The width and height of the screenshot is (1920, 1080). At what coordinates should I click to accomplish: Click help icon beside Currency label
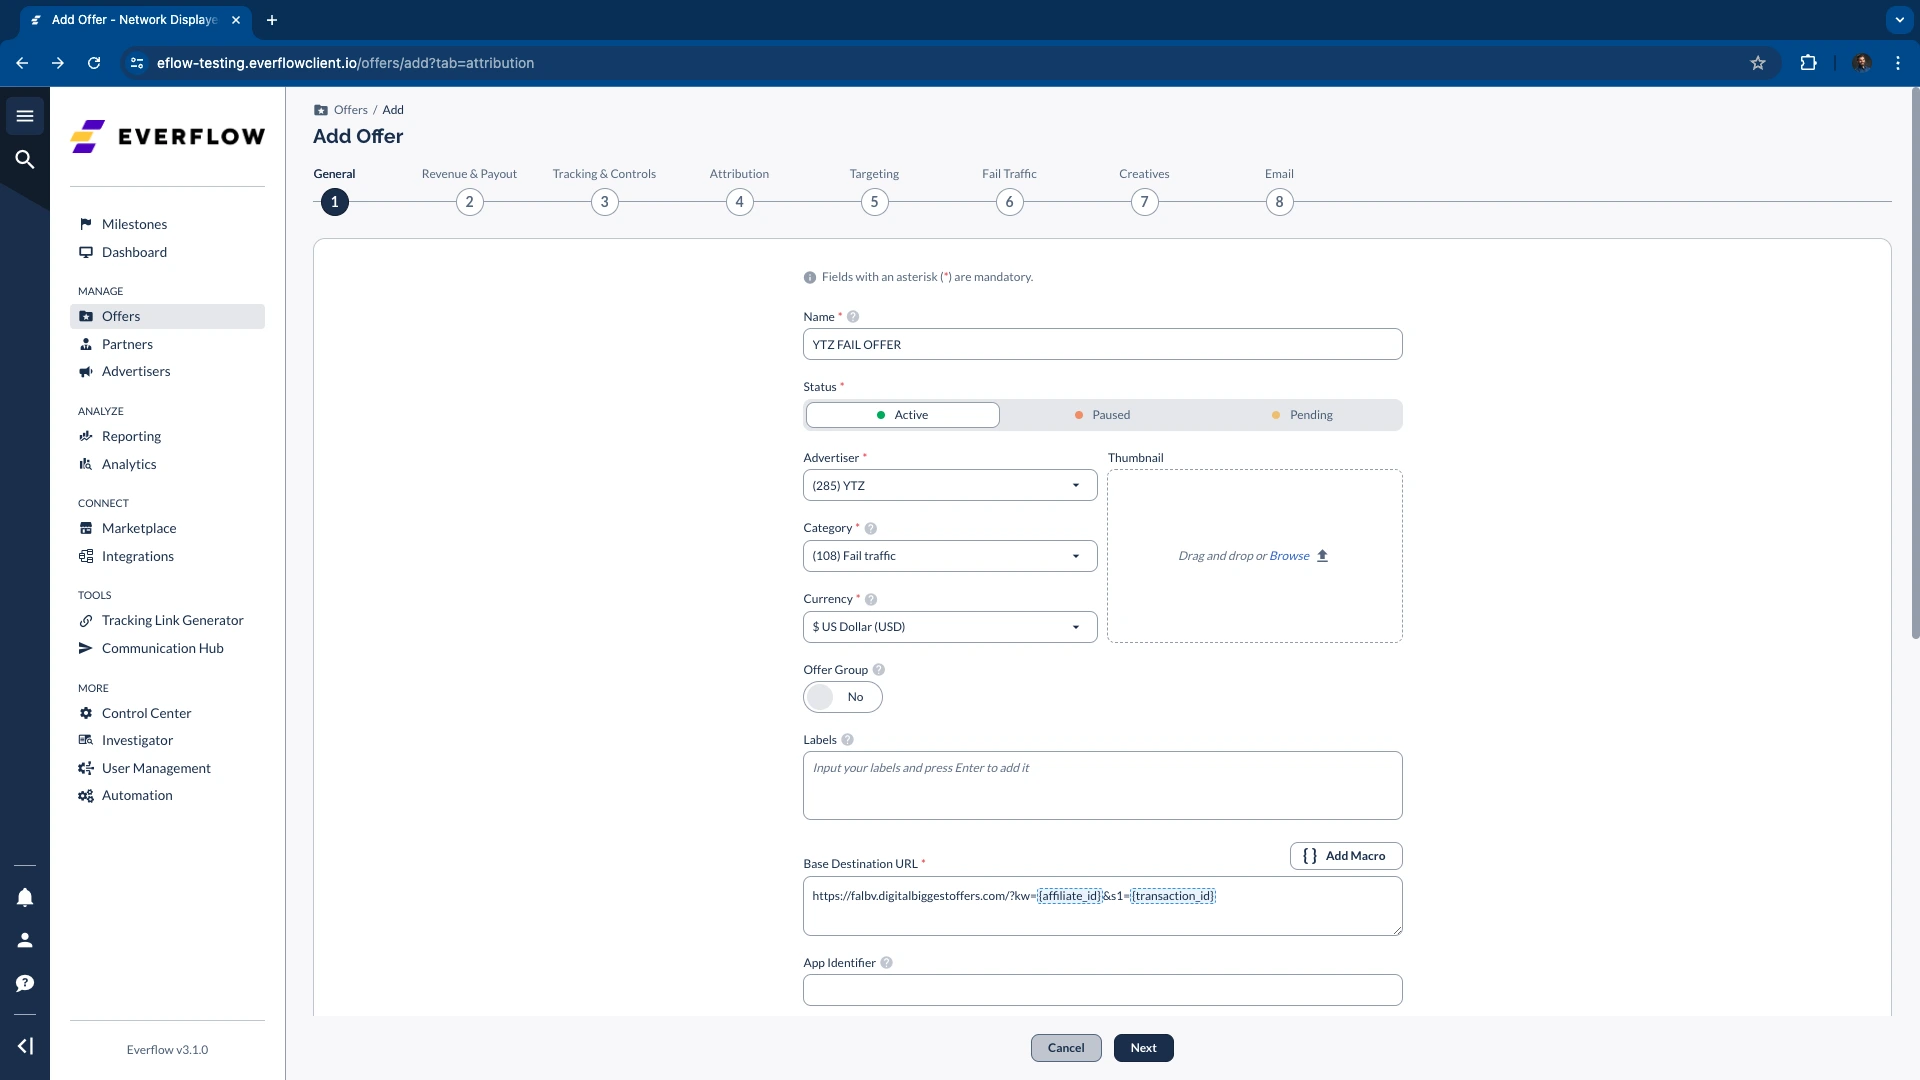click(x=870, y=599)
